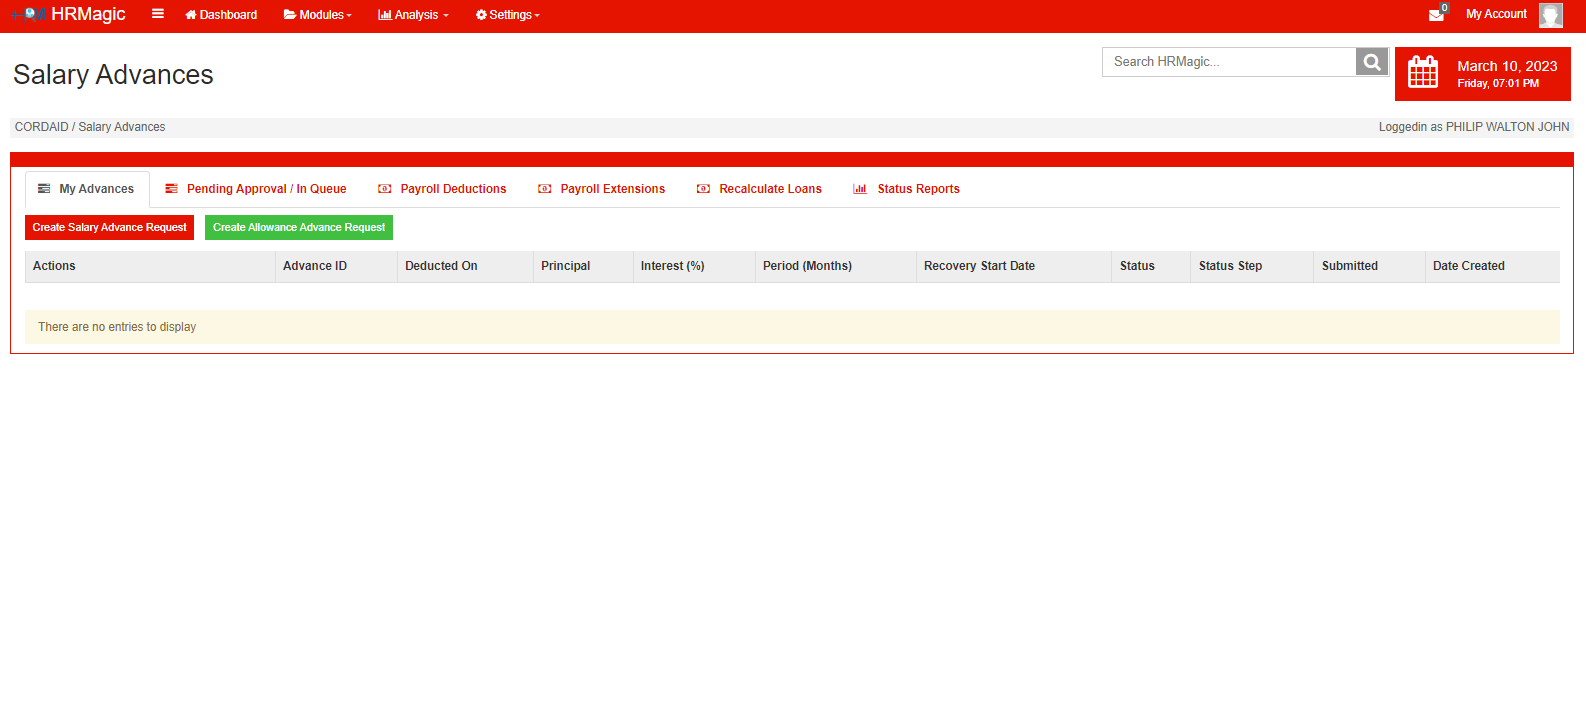Click the user avatar picture
Image resolution: width=1586 pixels, height=728 pixels.
coord(1550,15)
